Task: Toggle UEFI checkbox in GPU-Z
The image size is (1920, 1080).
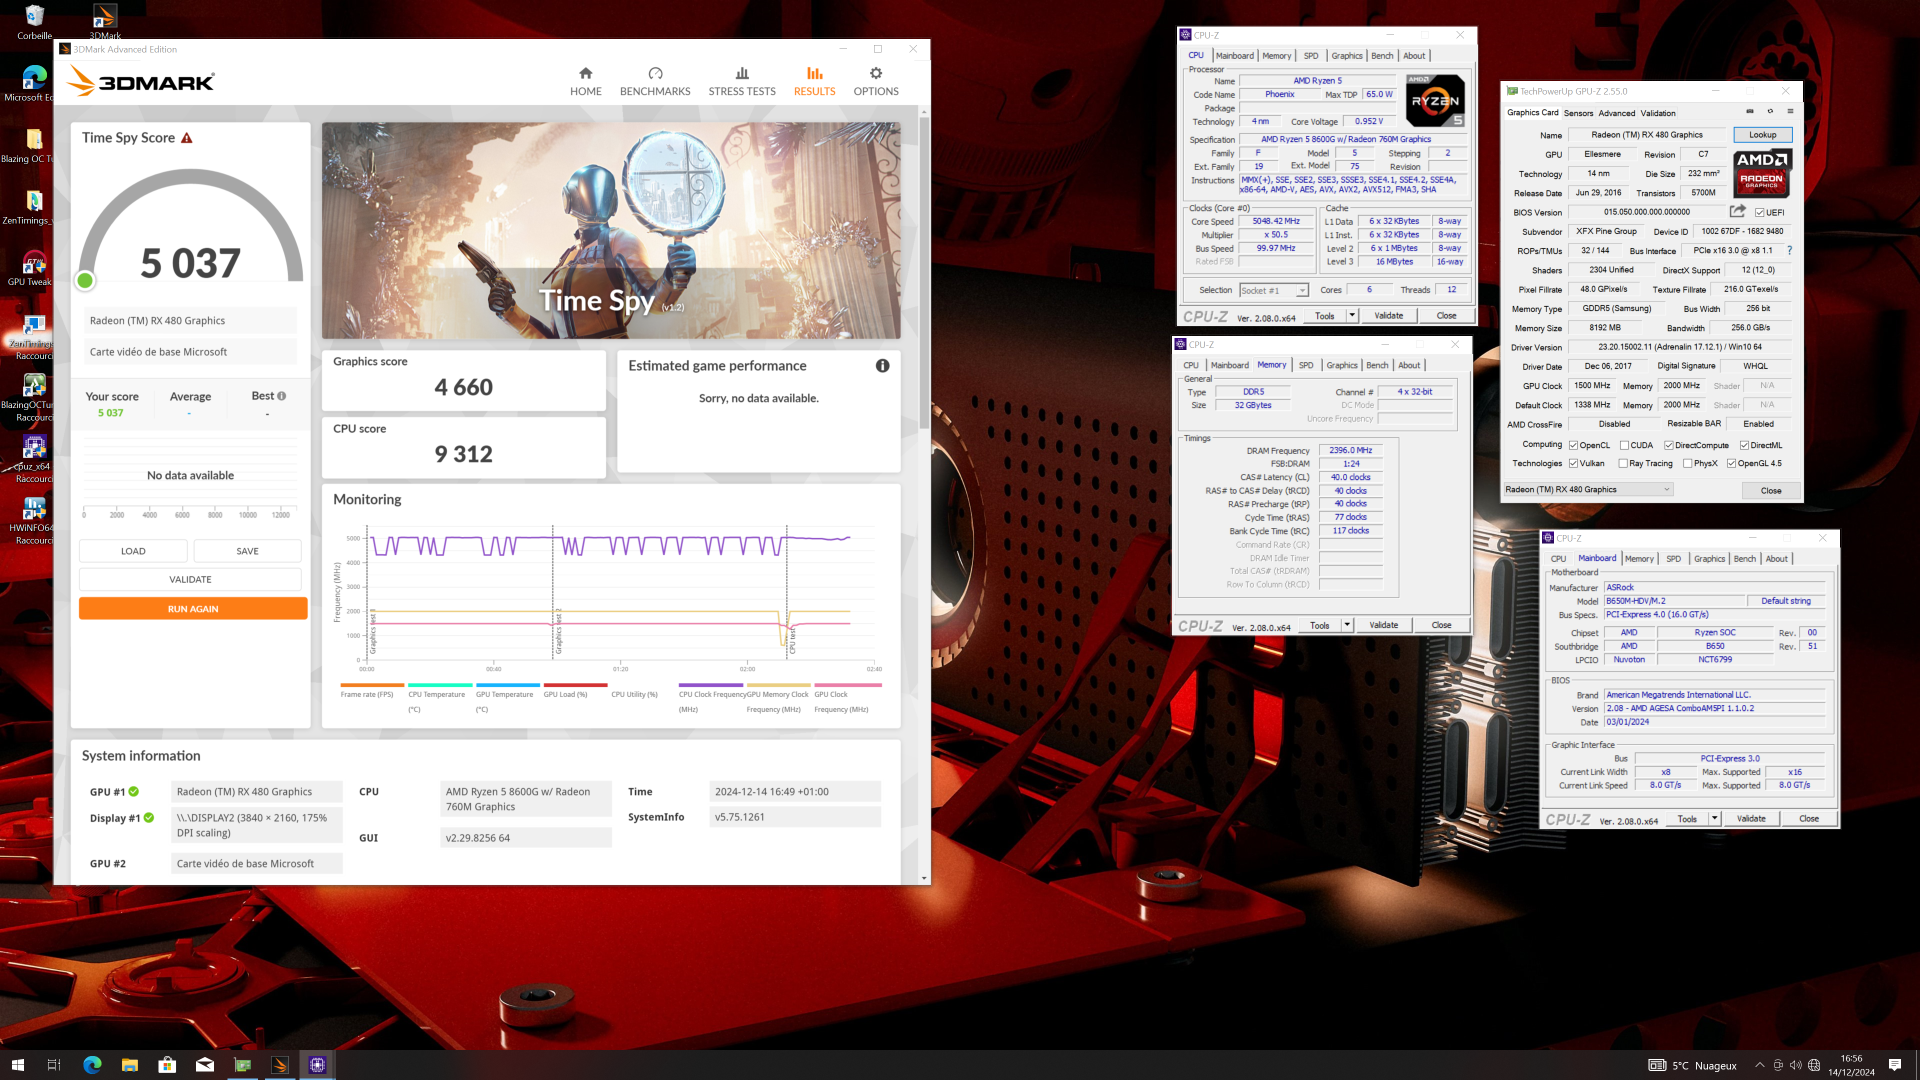Action: [x=1759, y=212]
